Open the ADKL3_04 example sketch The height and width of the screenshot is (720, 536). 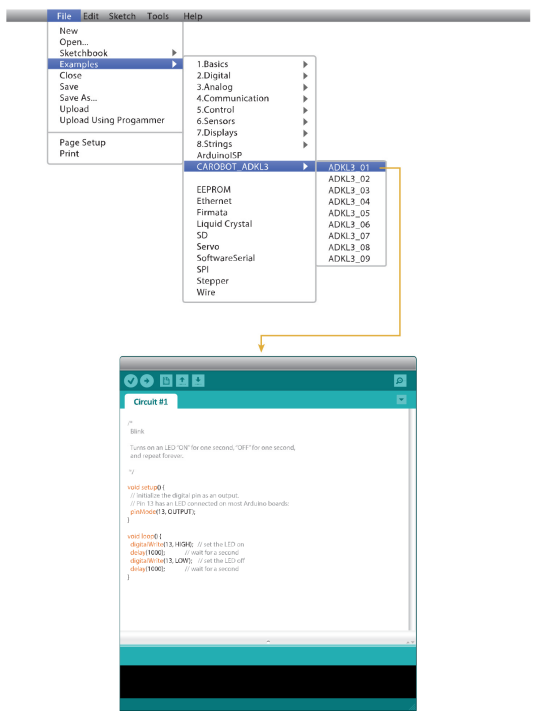click(x=351, y=202)
